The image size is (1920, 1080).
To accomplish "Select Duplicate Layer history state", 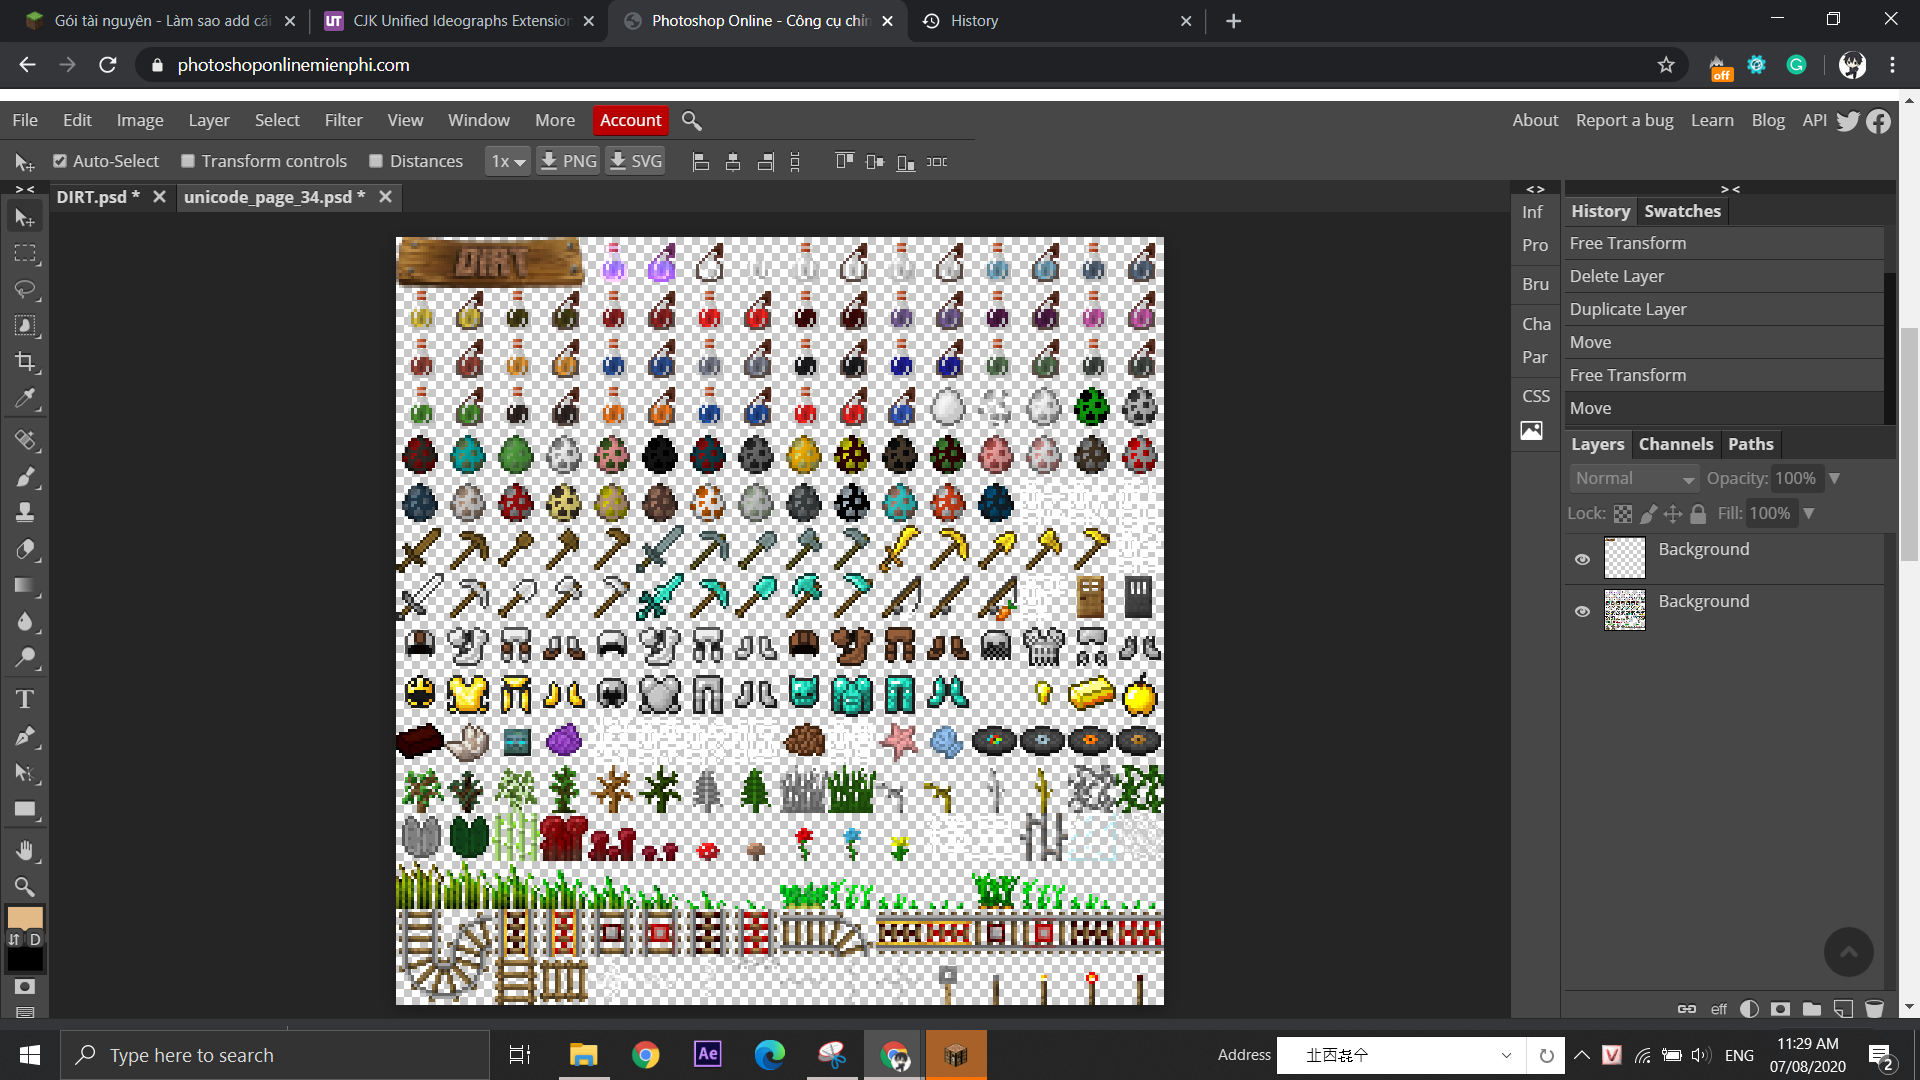I will (x=1627, y=309).
